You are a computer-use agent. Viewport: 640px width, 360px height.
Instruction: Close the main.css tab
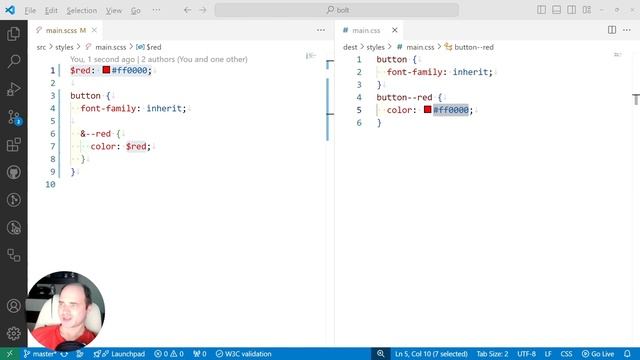pyautogui.click(x=395, y=30)
